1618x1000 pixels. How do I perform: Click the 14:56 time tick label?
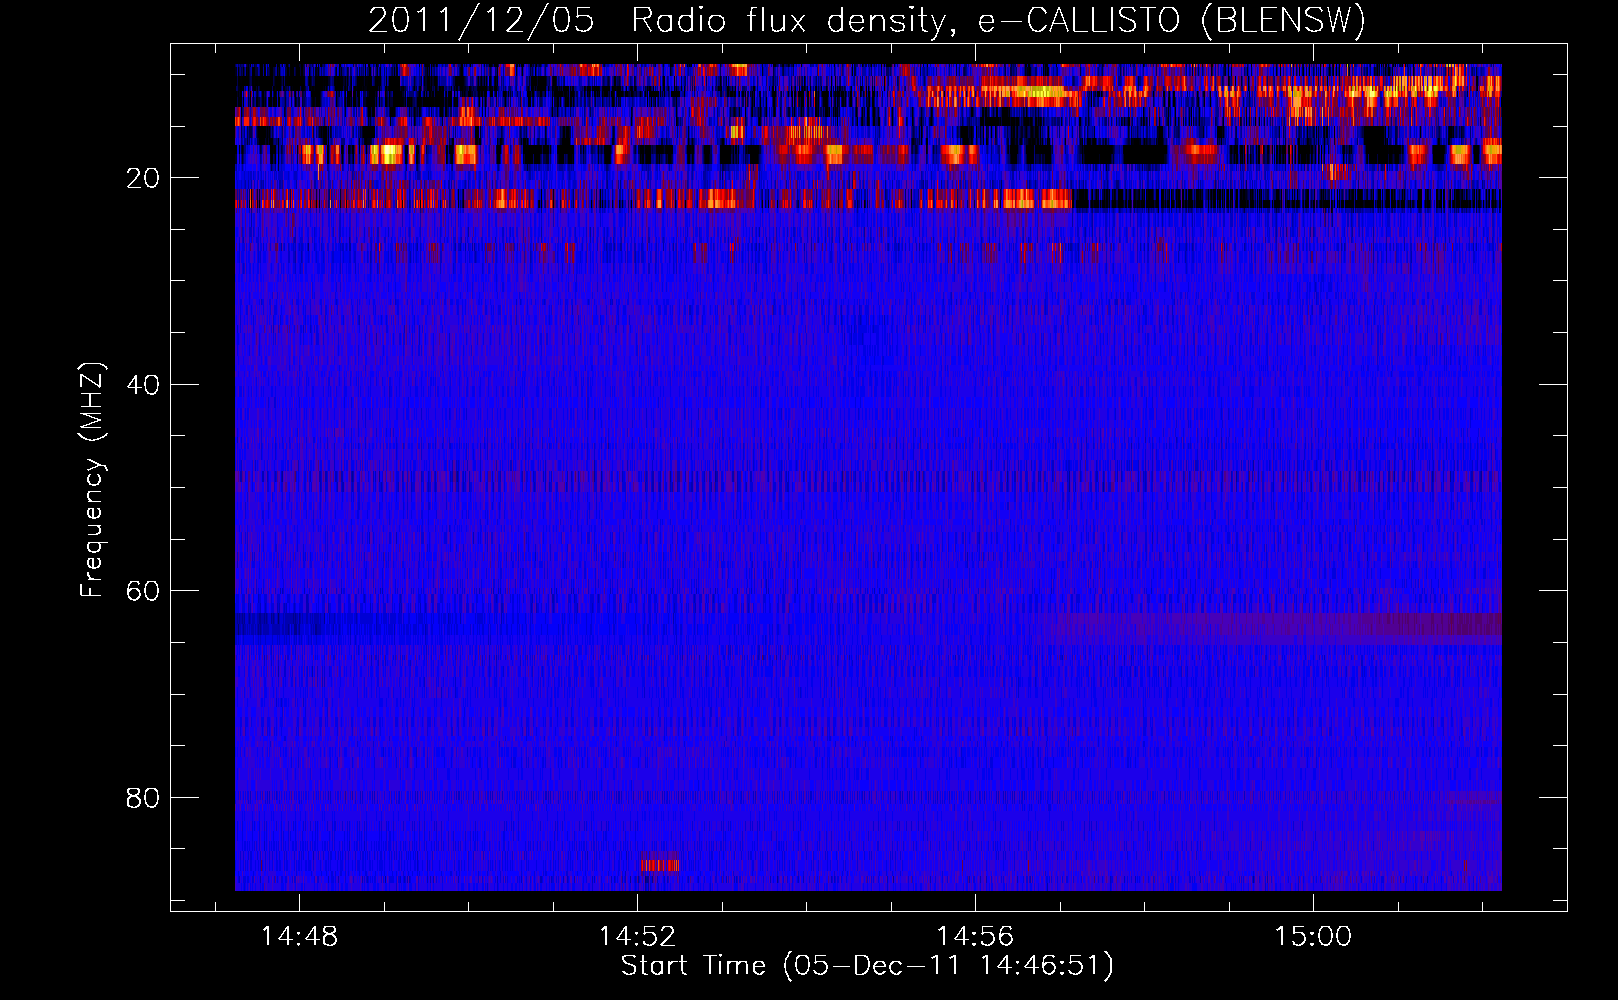pyautogui.click(x=974, y=937)
